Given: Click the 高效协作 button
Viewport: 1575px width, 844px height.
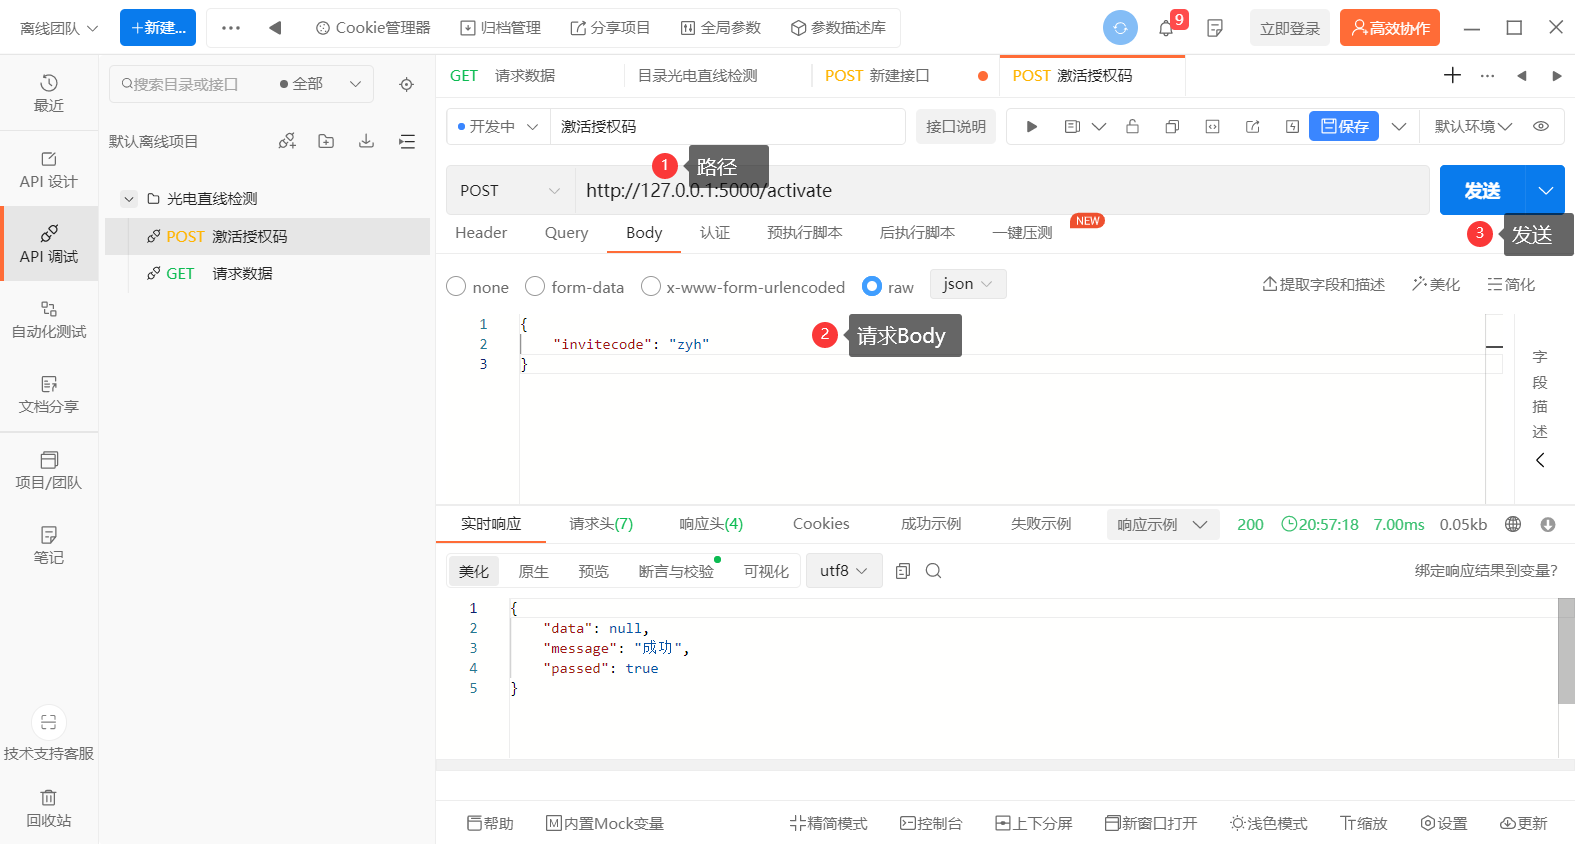Looking at the screenshot, I should click(1390, 28).
